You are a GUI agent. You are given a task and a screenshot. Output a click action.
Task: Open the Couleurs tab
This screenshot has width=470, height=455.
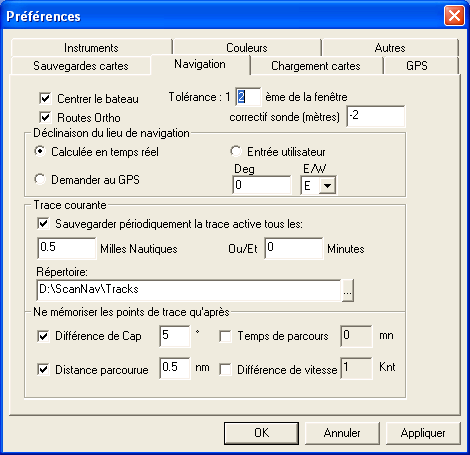tap(247, 47)
